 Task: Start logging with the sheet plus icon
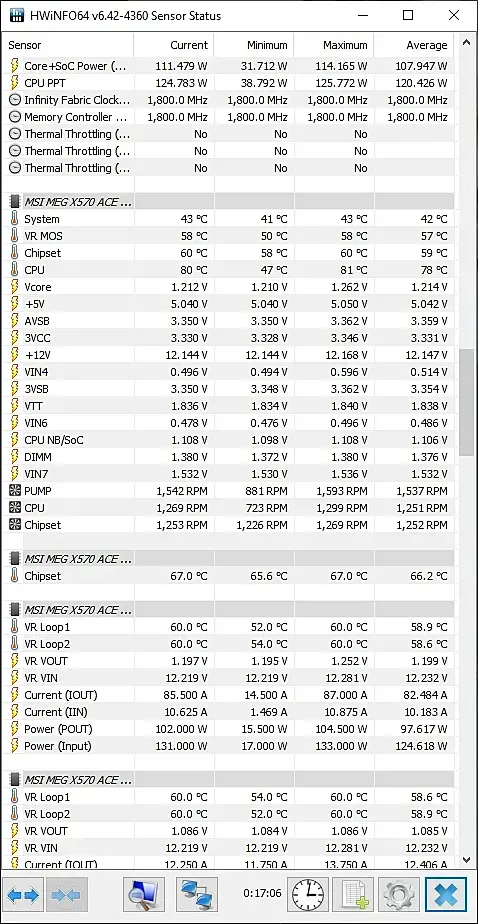point(353,895)
